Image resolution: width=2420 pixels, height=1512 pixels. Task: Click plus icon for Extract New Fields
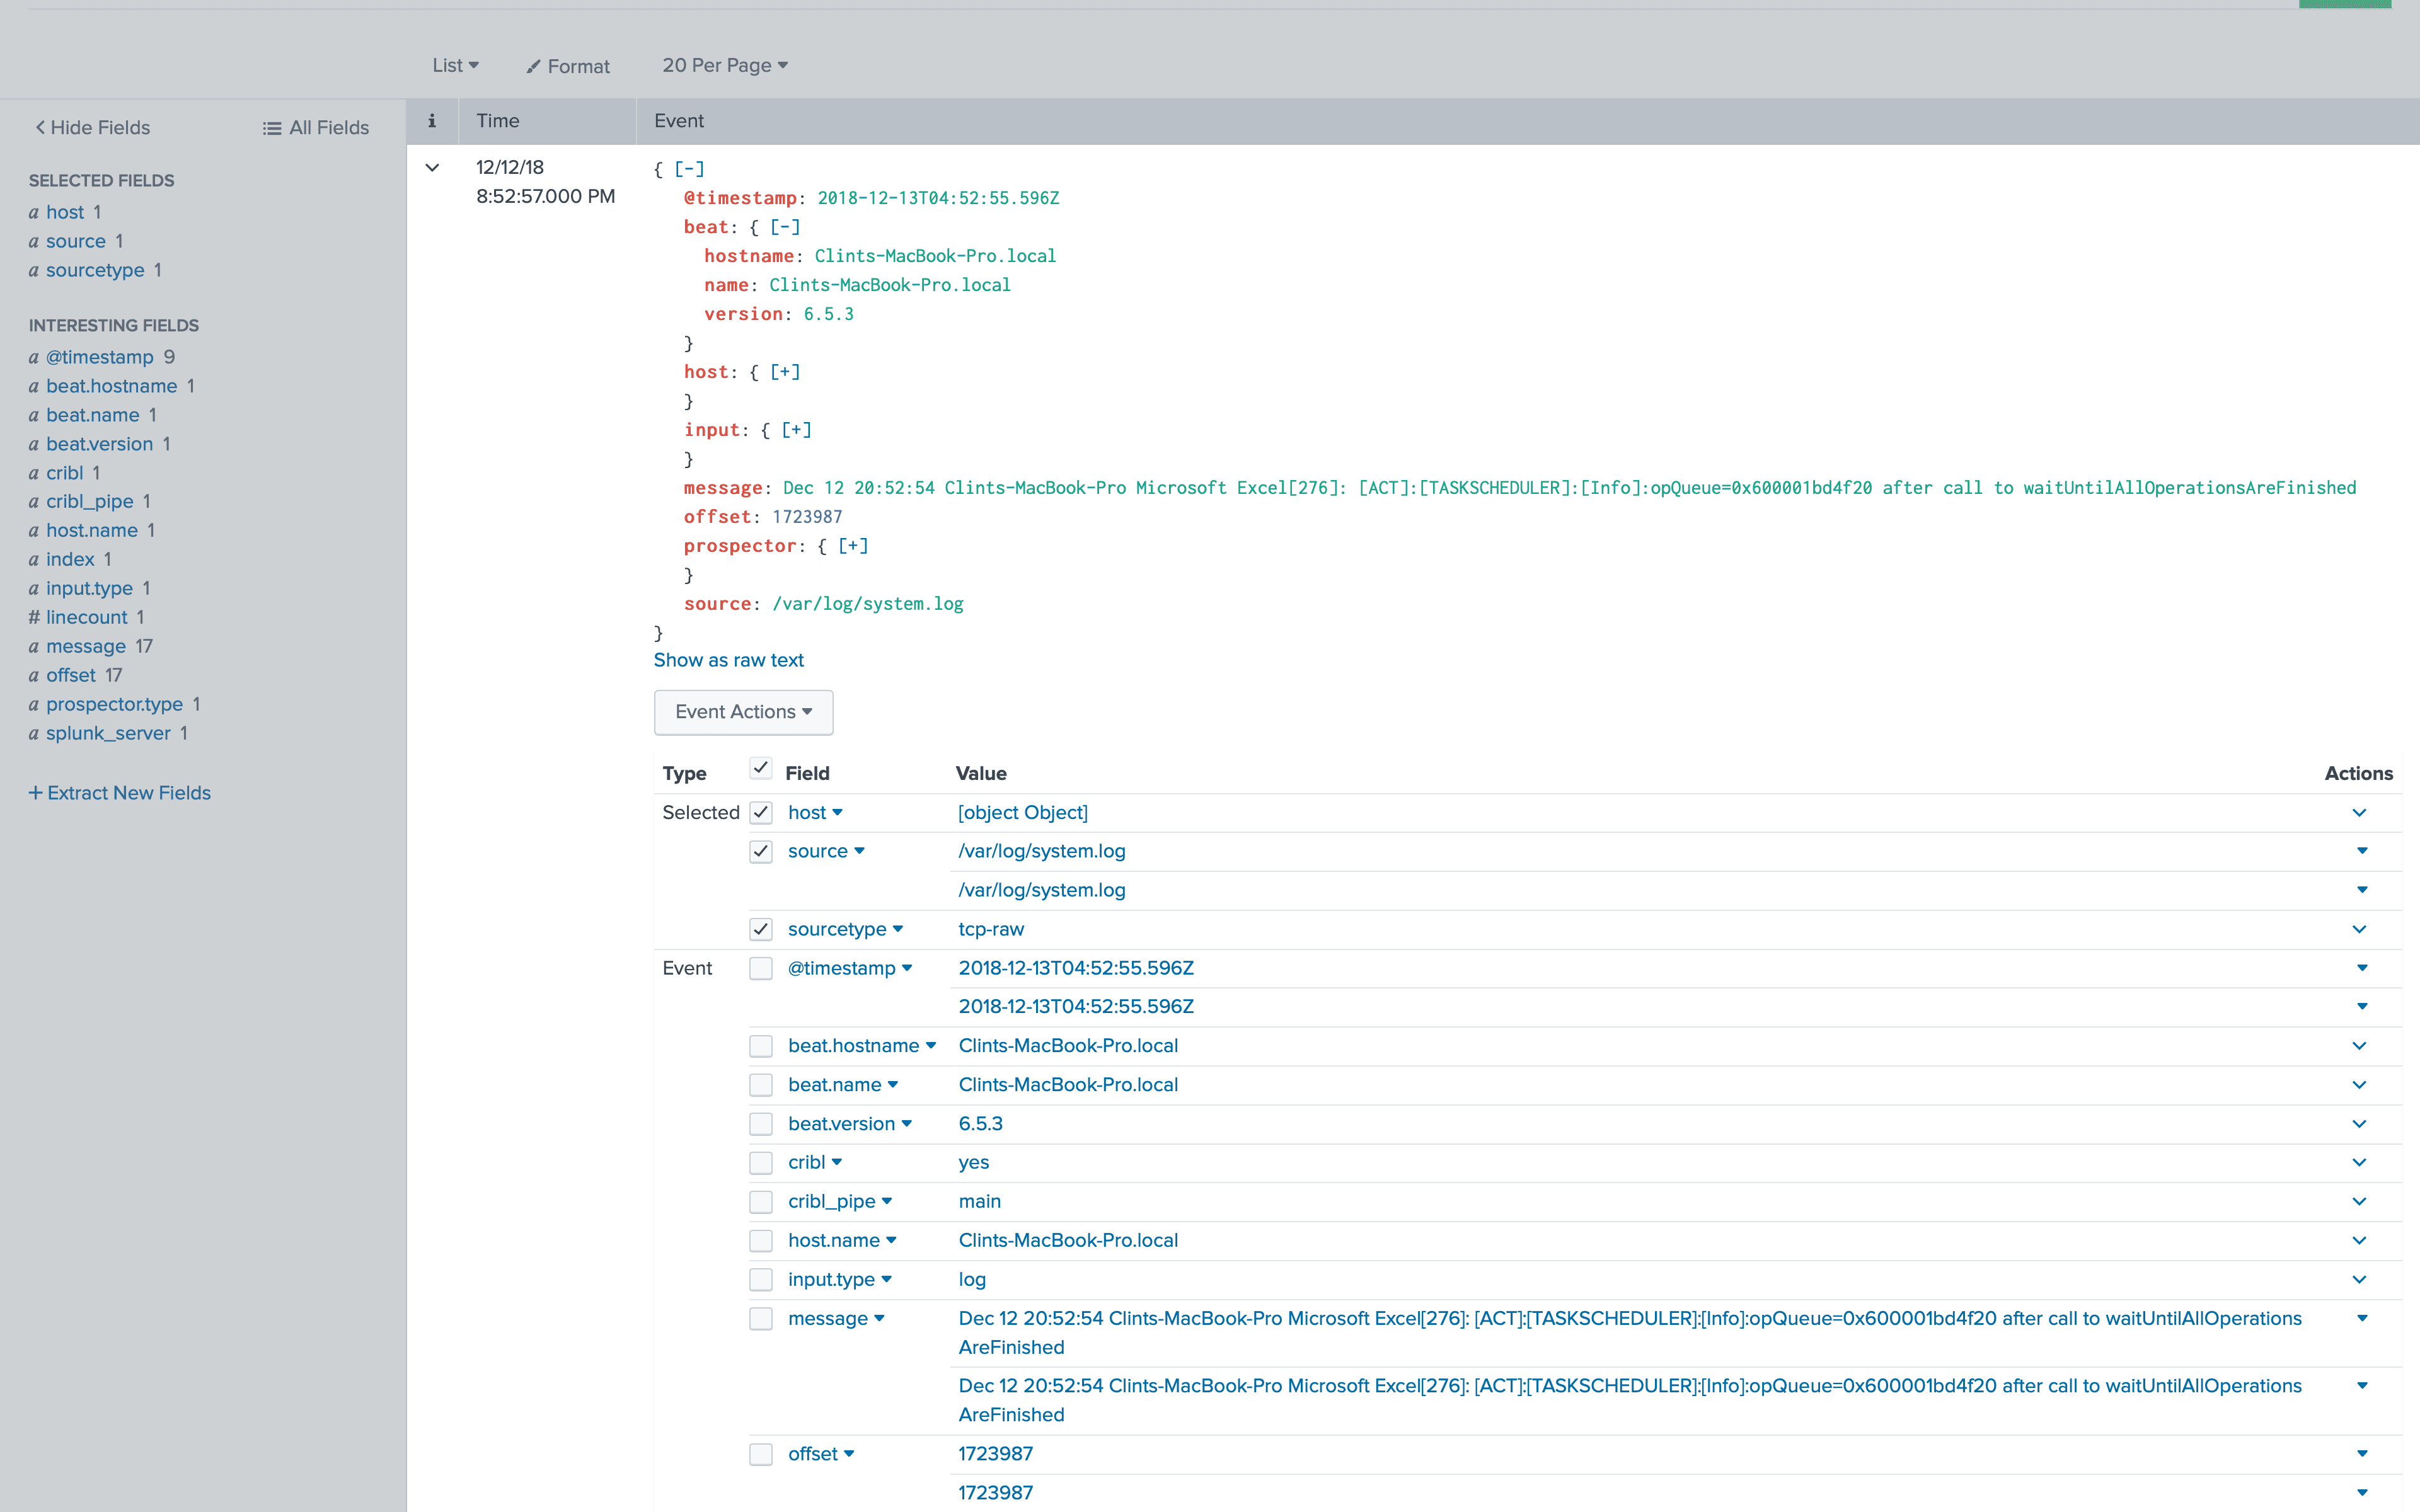[35, 793]
